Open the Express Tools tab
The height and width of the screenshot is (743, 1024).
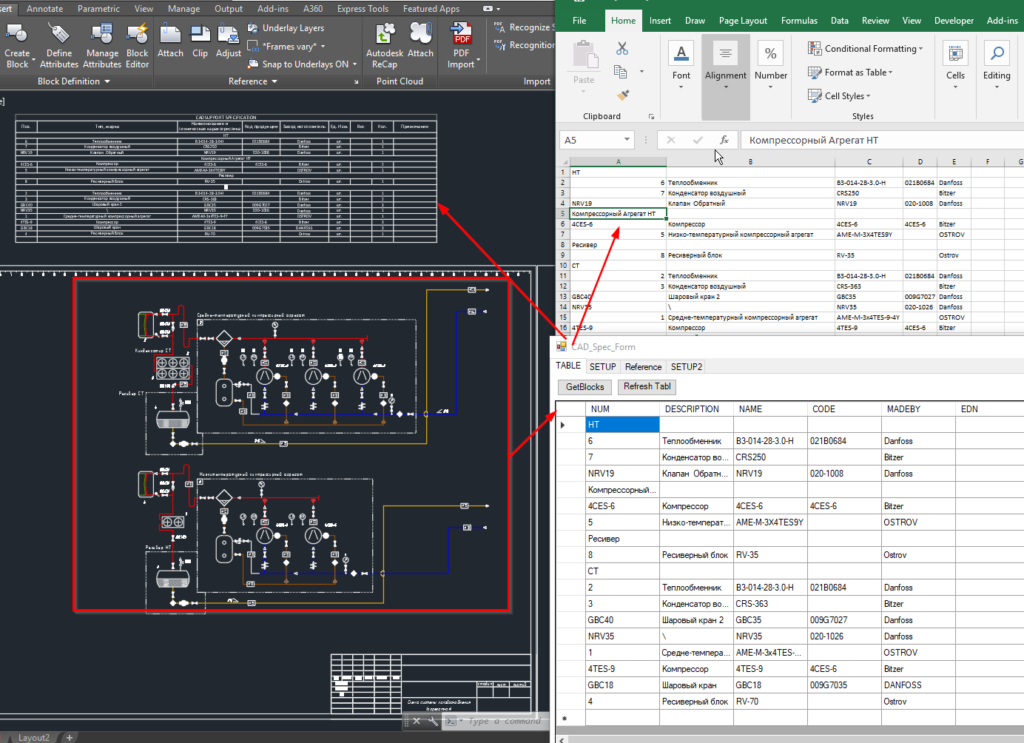(362, 8)
